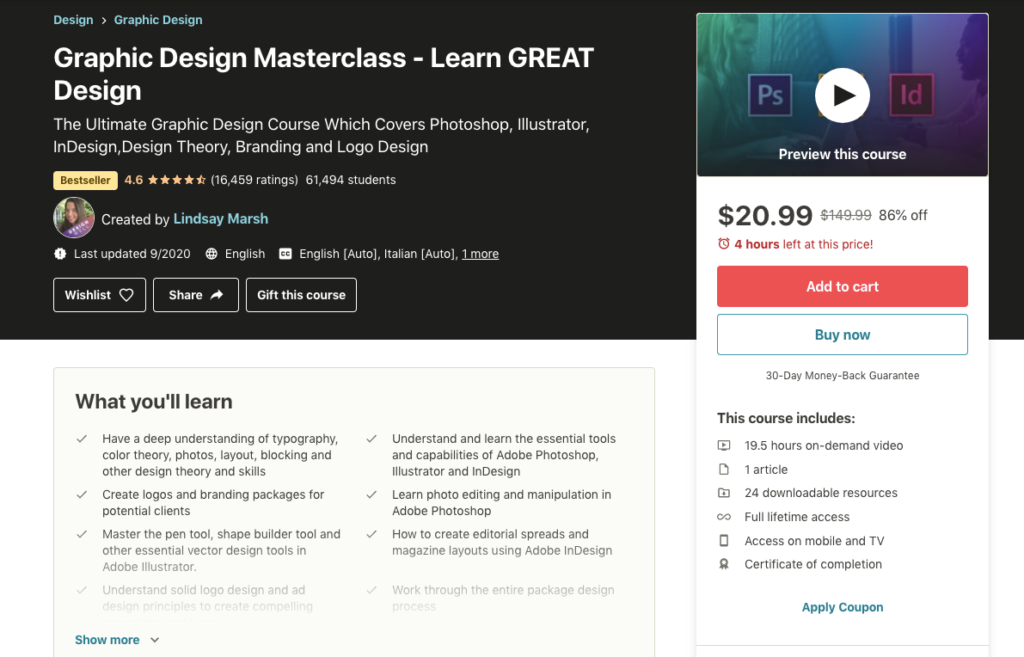
Task: Click the $149.99 original price
Action: (846, 215)
